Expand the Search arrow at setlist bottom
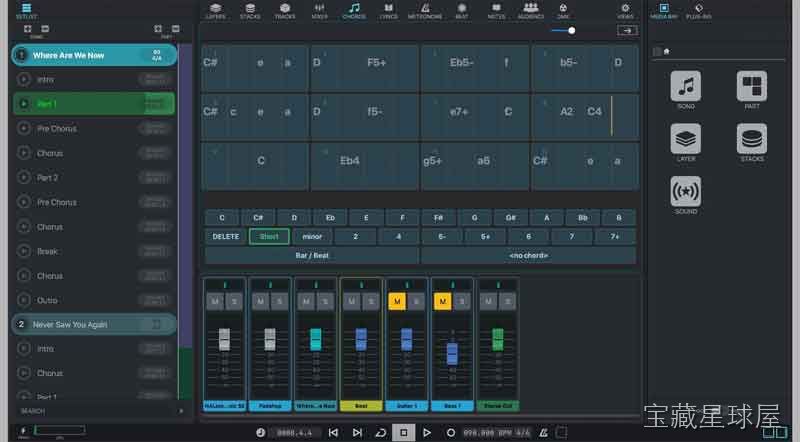The image size is (800, 442). point(181,411)
